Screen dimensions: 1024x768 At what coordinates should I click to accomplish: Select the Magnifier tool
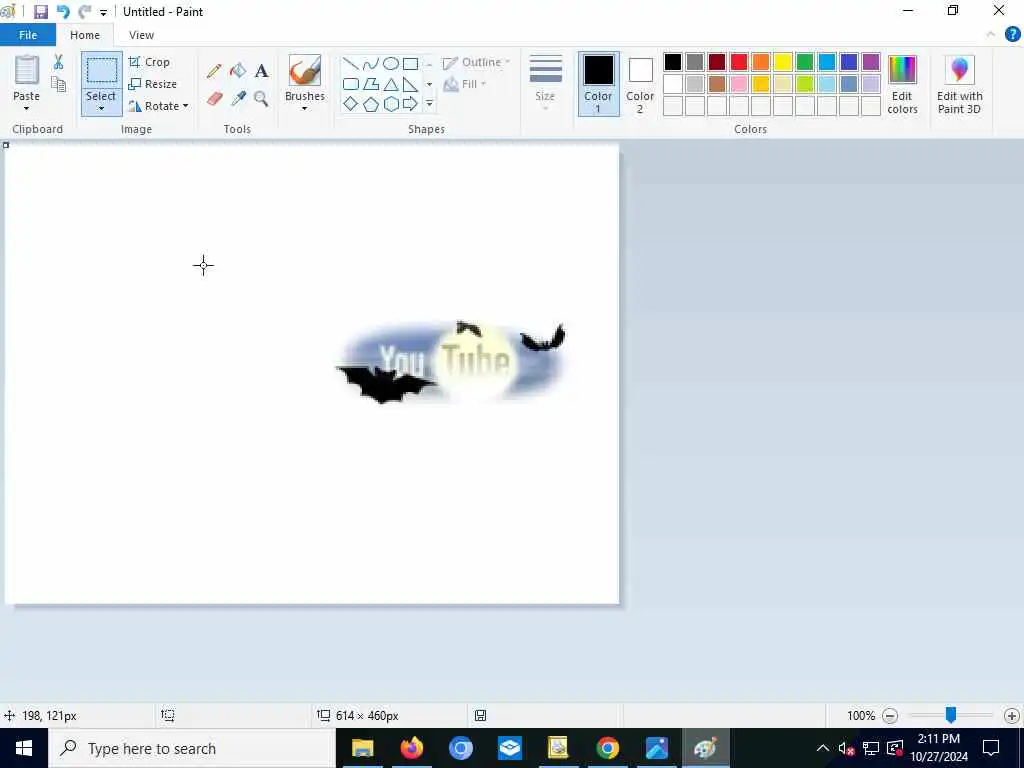click(261, 99)
